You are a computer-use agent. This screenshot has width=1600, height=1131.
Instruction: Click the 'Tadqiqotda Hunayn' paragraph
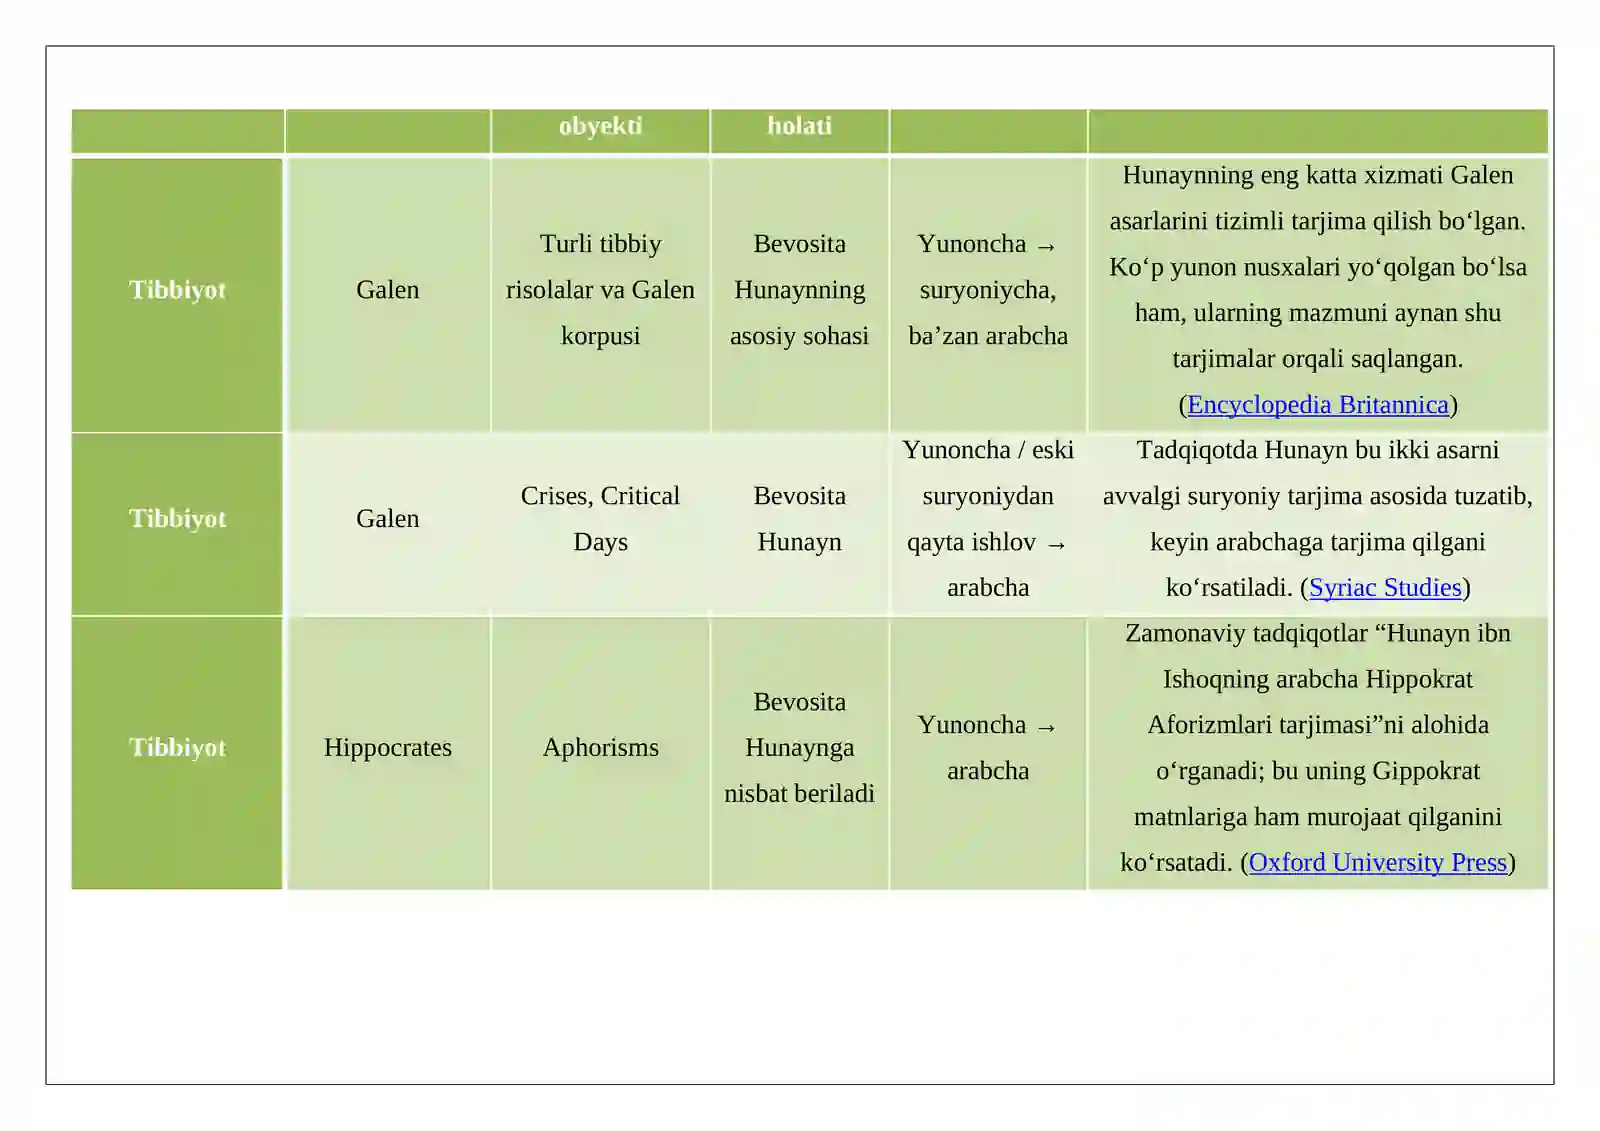click(x=1318, y=519)
